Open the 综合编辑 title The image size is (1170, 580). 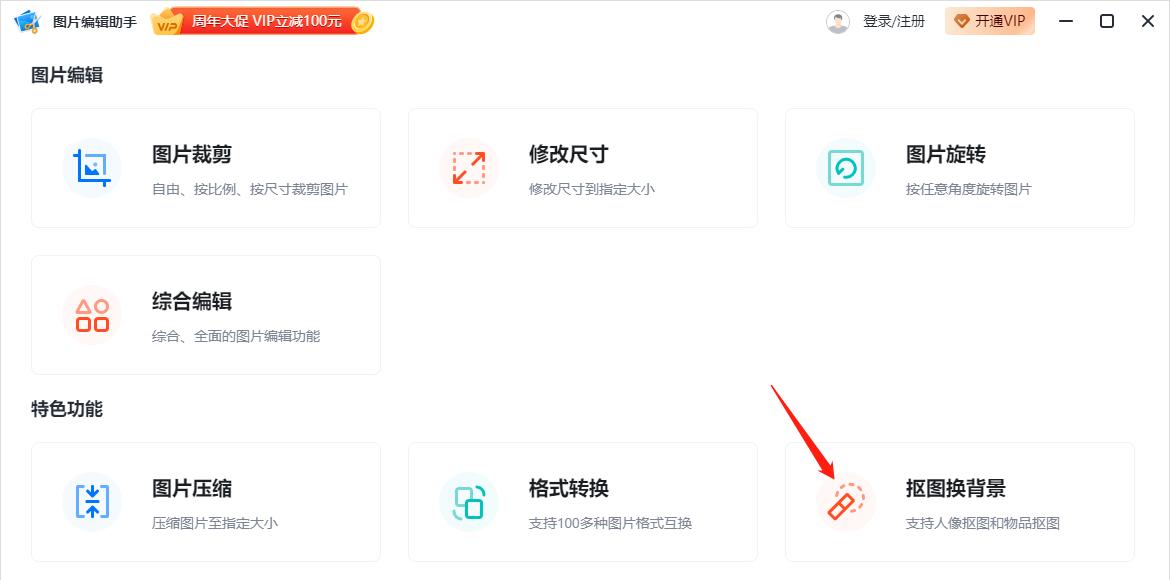192,302
